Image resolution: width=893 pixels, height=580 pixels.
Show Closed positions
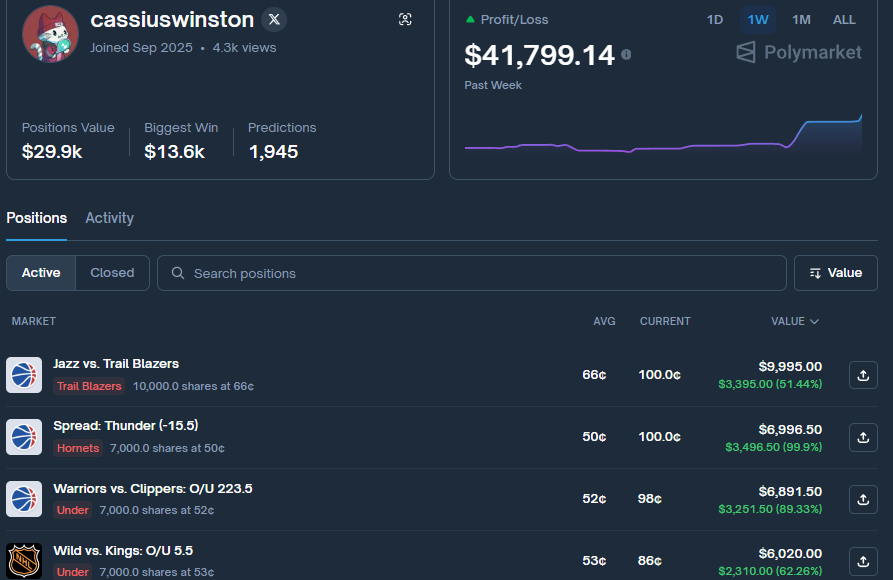coord(112,273)
